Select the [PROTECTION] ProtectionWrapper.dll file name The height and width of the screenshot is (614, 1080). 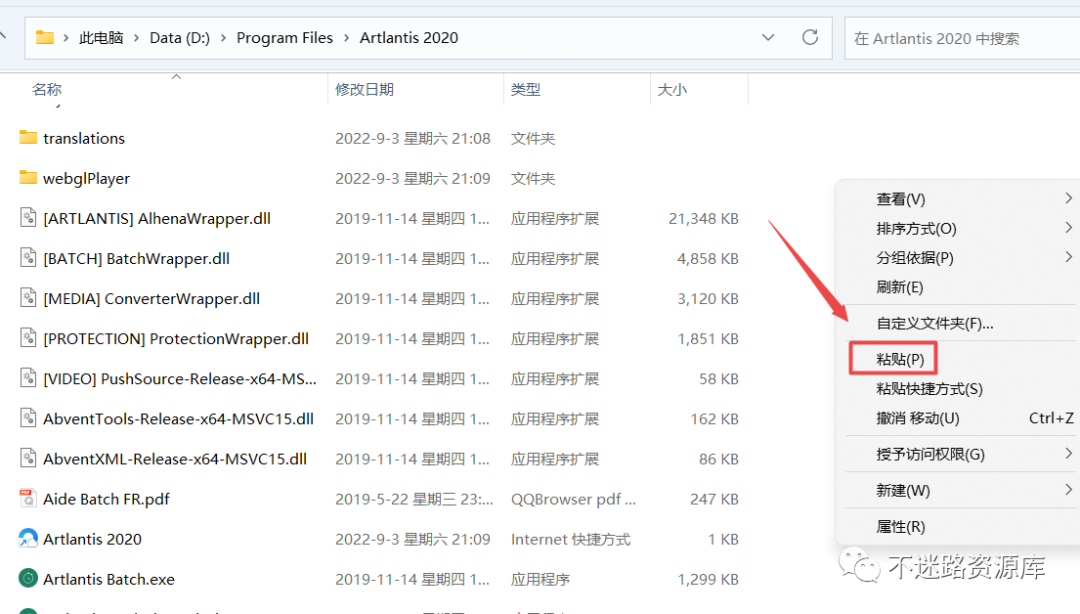(176, 338)
